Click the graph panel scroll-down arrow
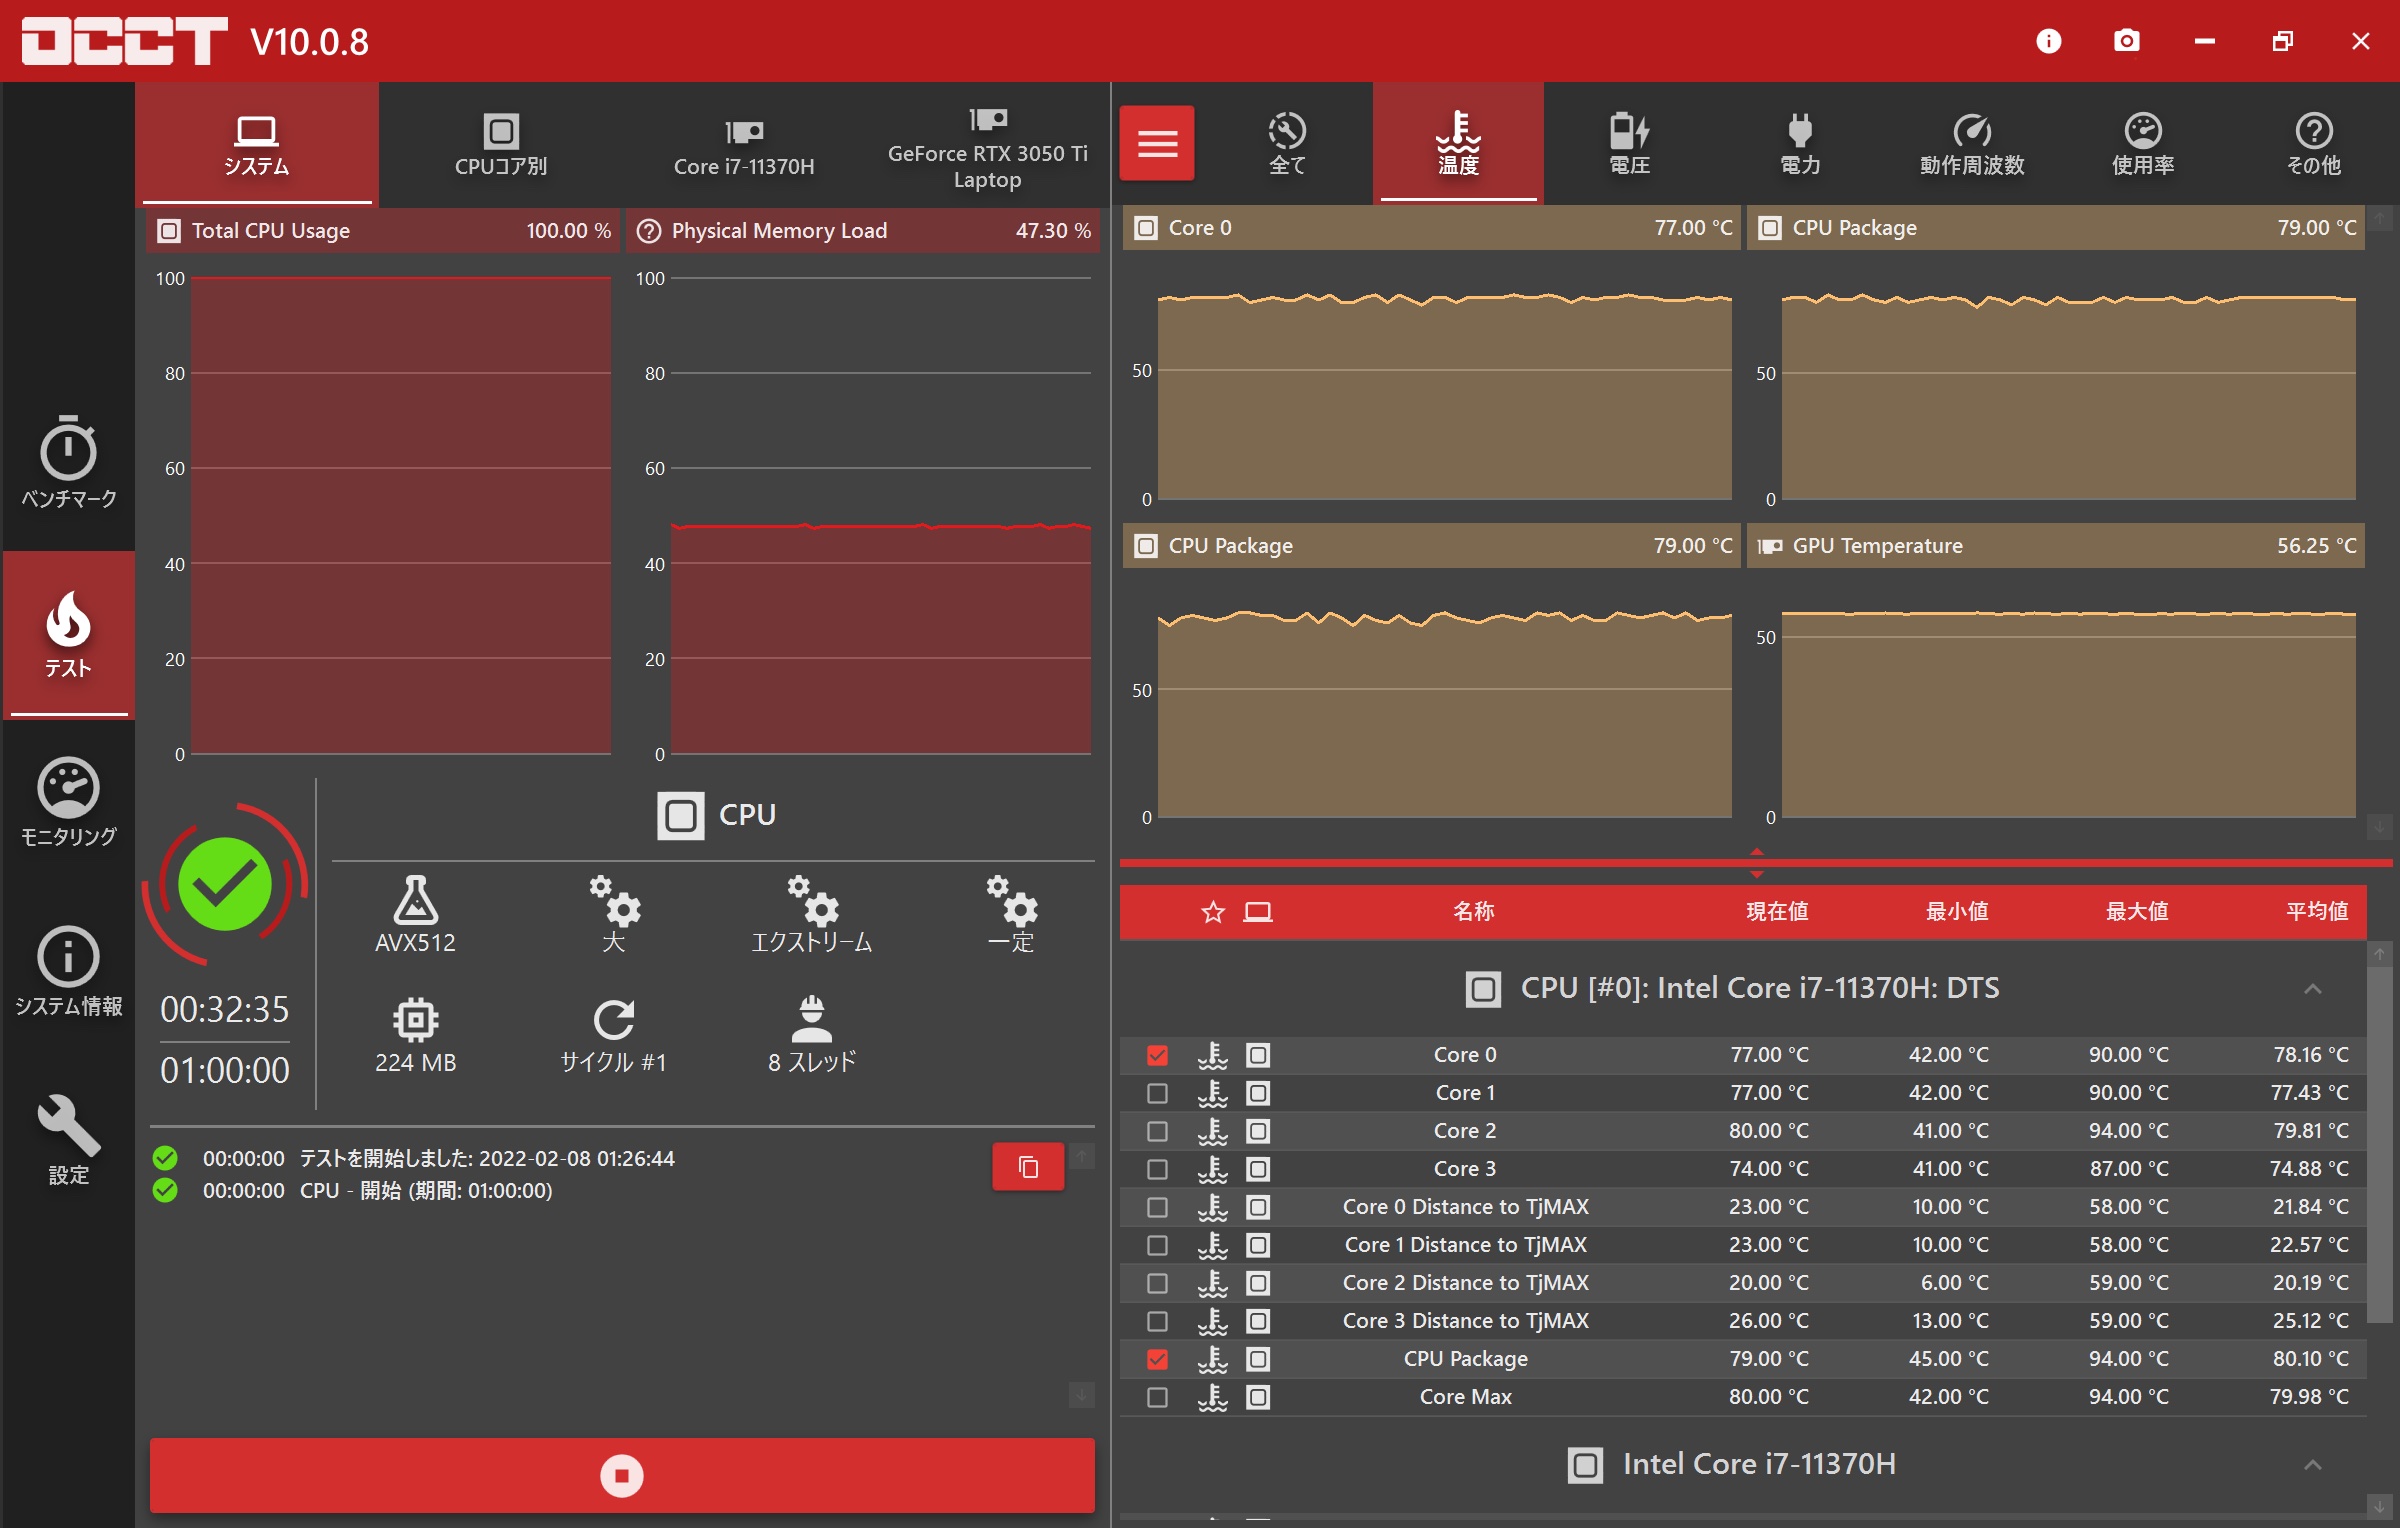The height and width of the screenshot is (1528, 2400). pos(2380,828)
